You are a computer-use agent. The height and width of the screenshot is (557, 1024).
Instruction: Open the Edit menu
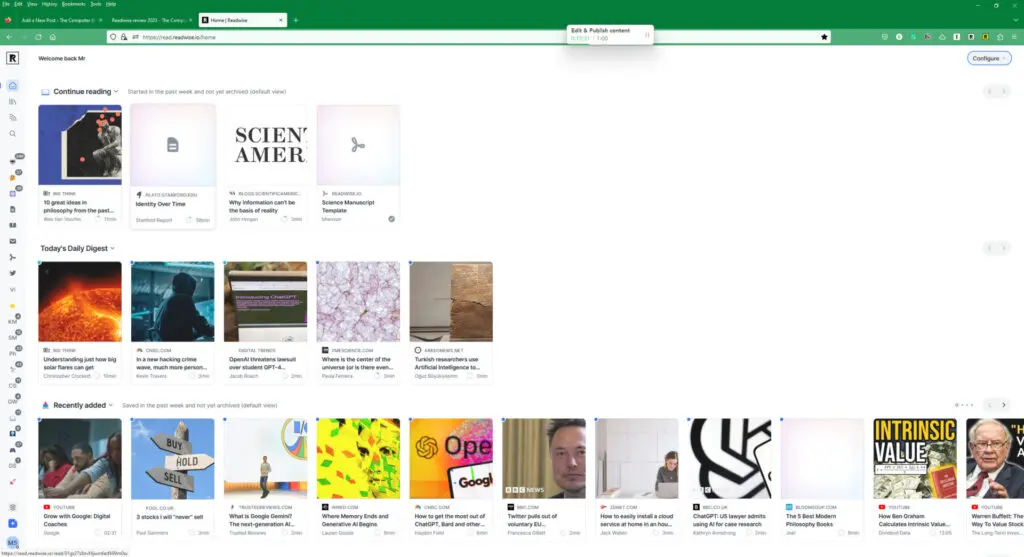18,4
